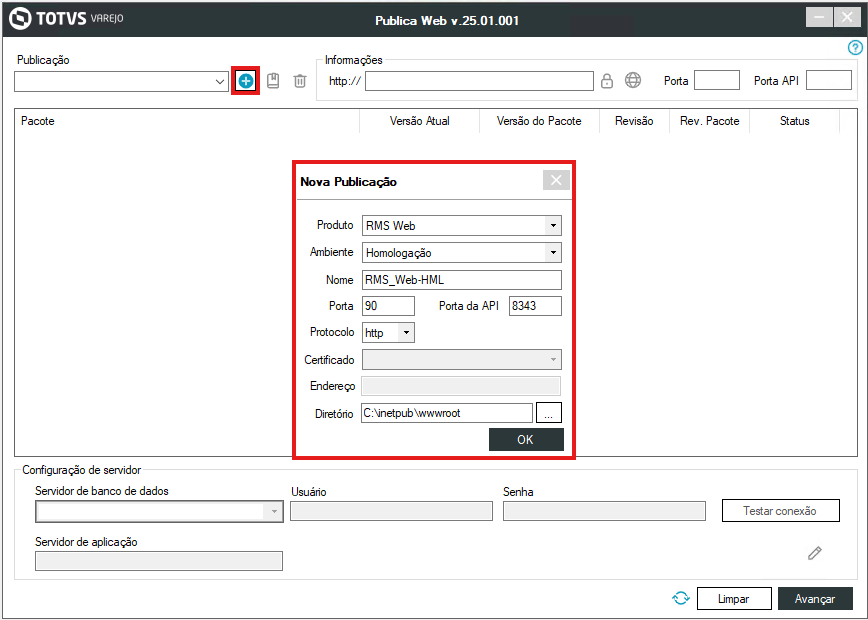
Task: Click the Usuário input field
Action: tap(391, 511)
